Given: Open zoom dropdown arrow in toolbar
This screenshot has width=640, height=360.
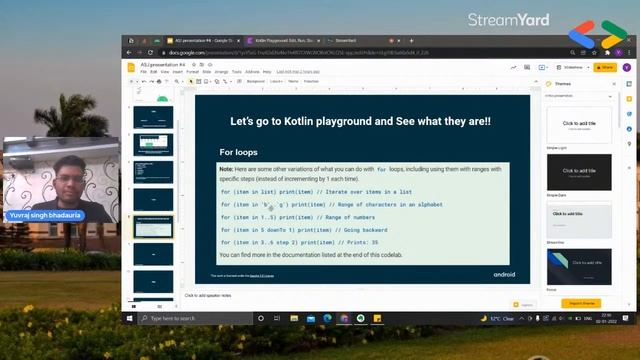Looking at the screenshot, I should click(x=182, y=82).
